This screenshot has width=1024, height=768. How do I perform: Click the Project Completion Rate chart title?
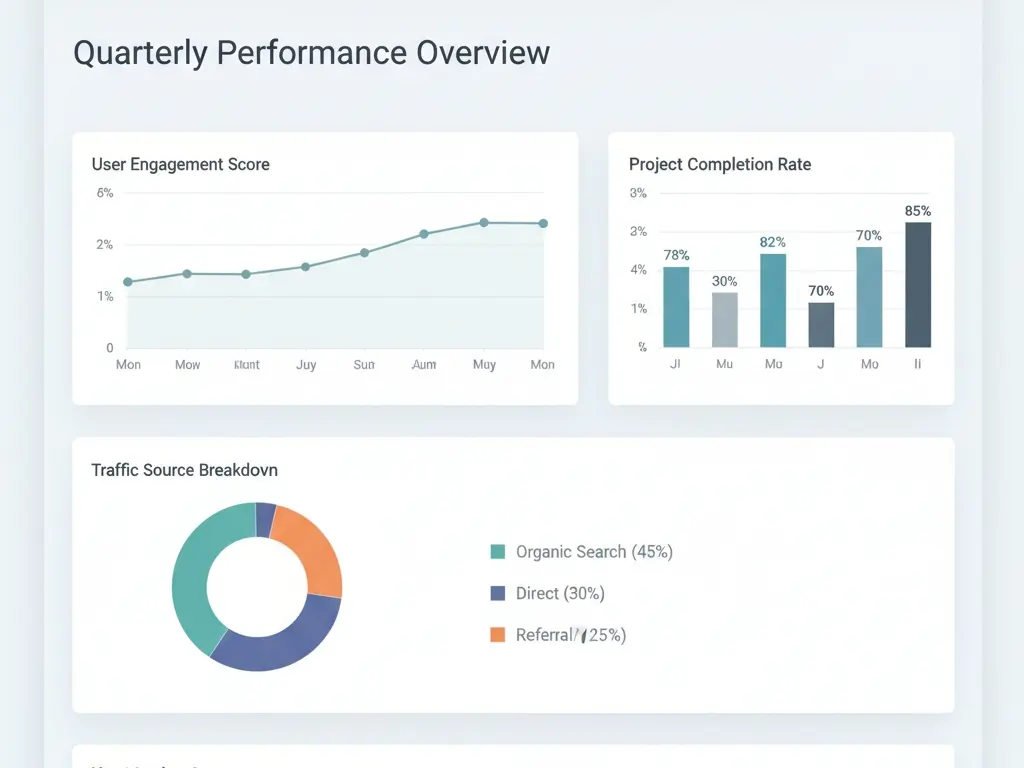click(x=719, y=164)
